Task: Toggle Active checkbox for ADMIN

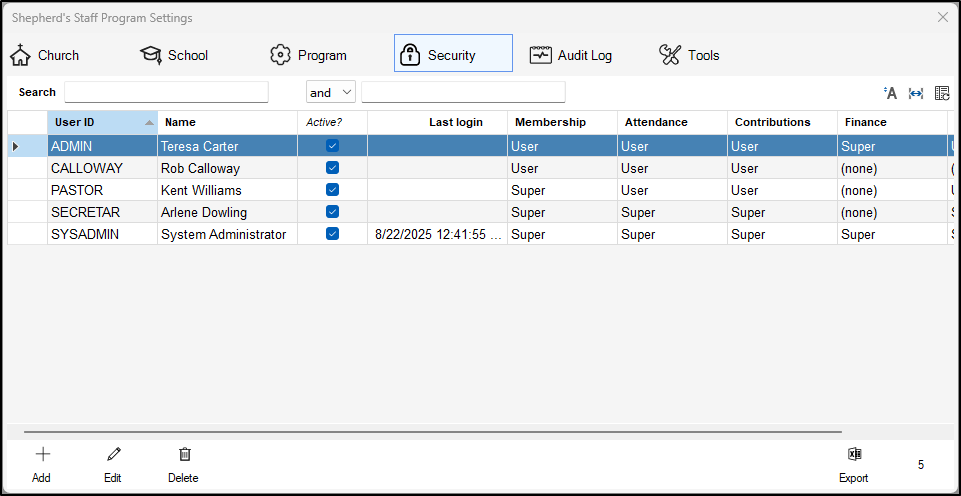Action: click(x=332, y=146)
